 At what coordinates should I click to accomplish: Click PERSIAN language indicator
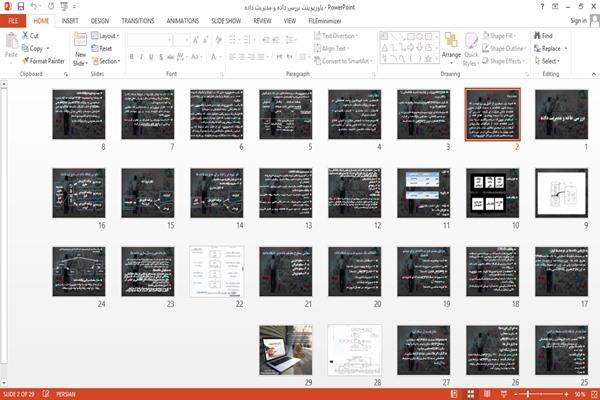(66, 394)
